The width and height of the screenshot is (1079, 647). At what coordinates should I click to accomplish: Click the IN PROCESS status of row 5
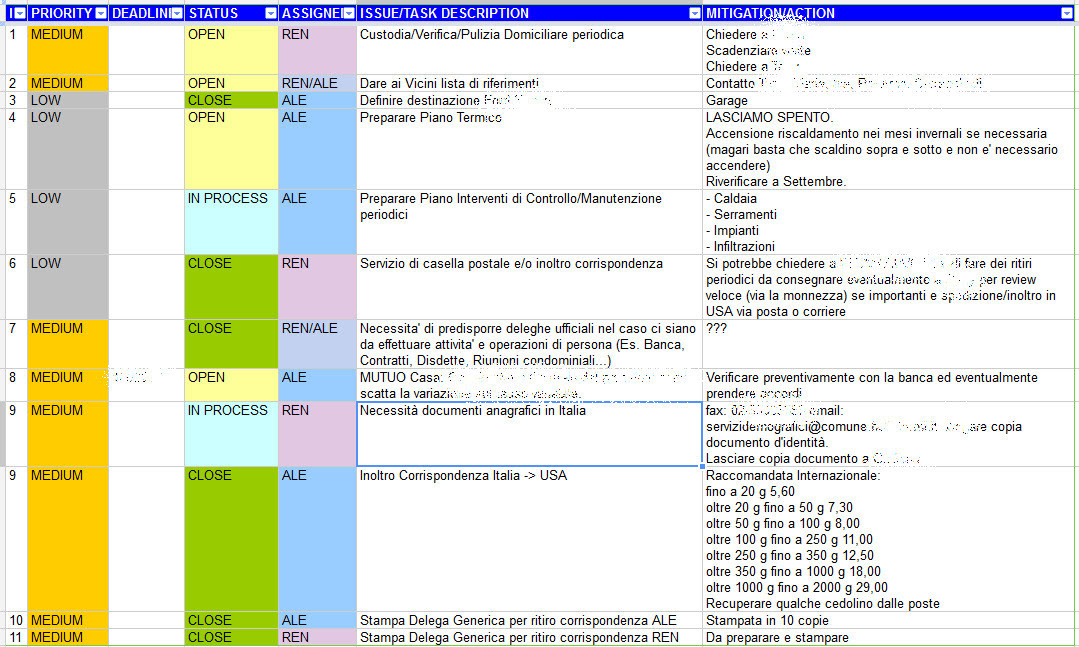point(231,222)
